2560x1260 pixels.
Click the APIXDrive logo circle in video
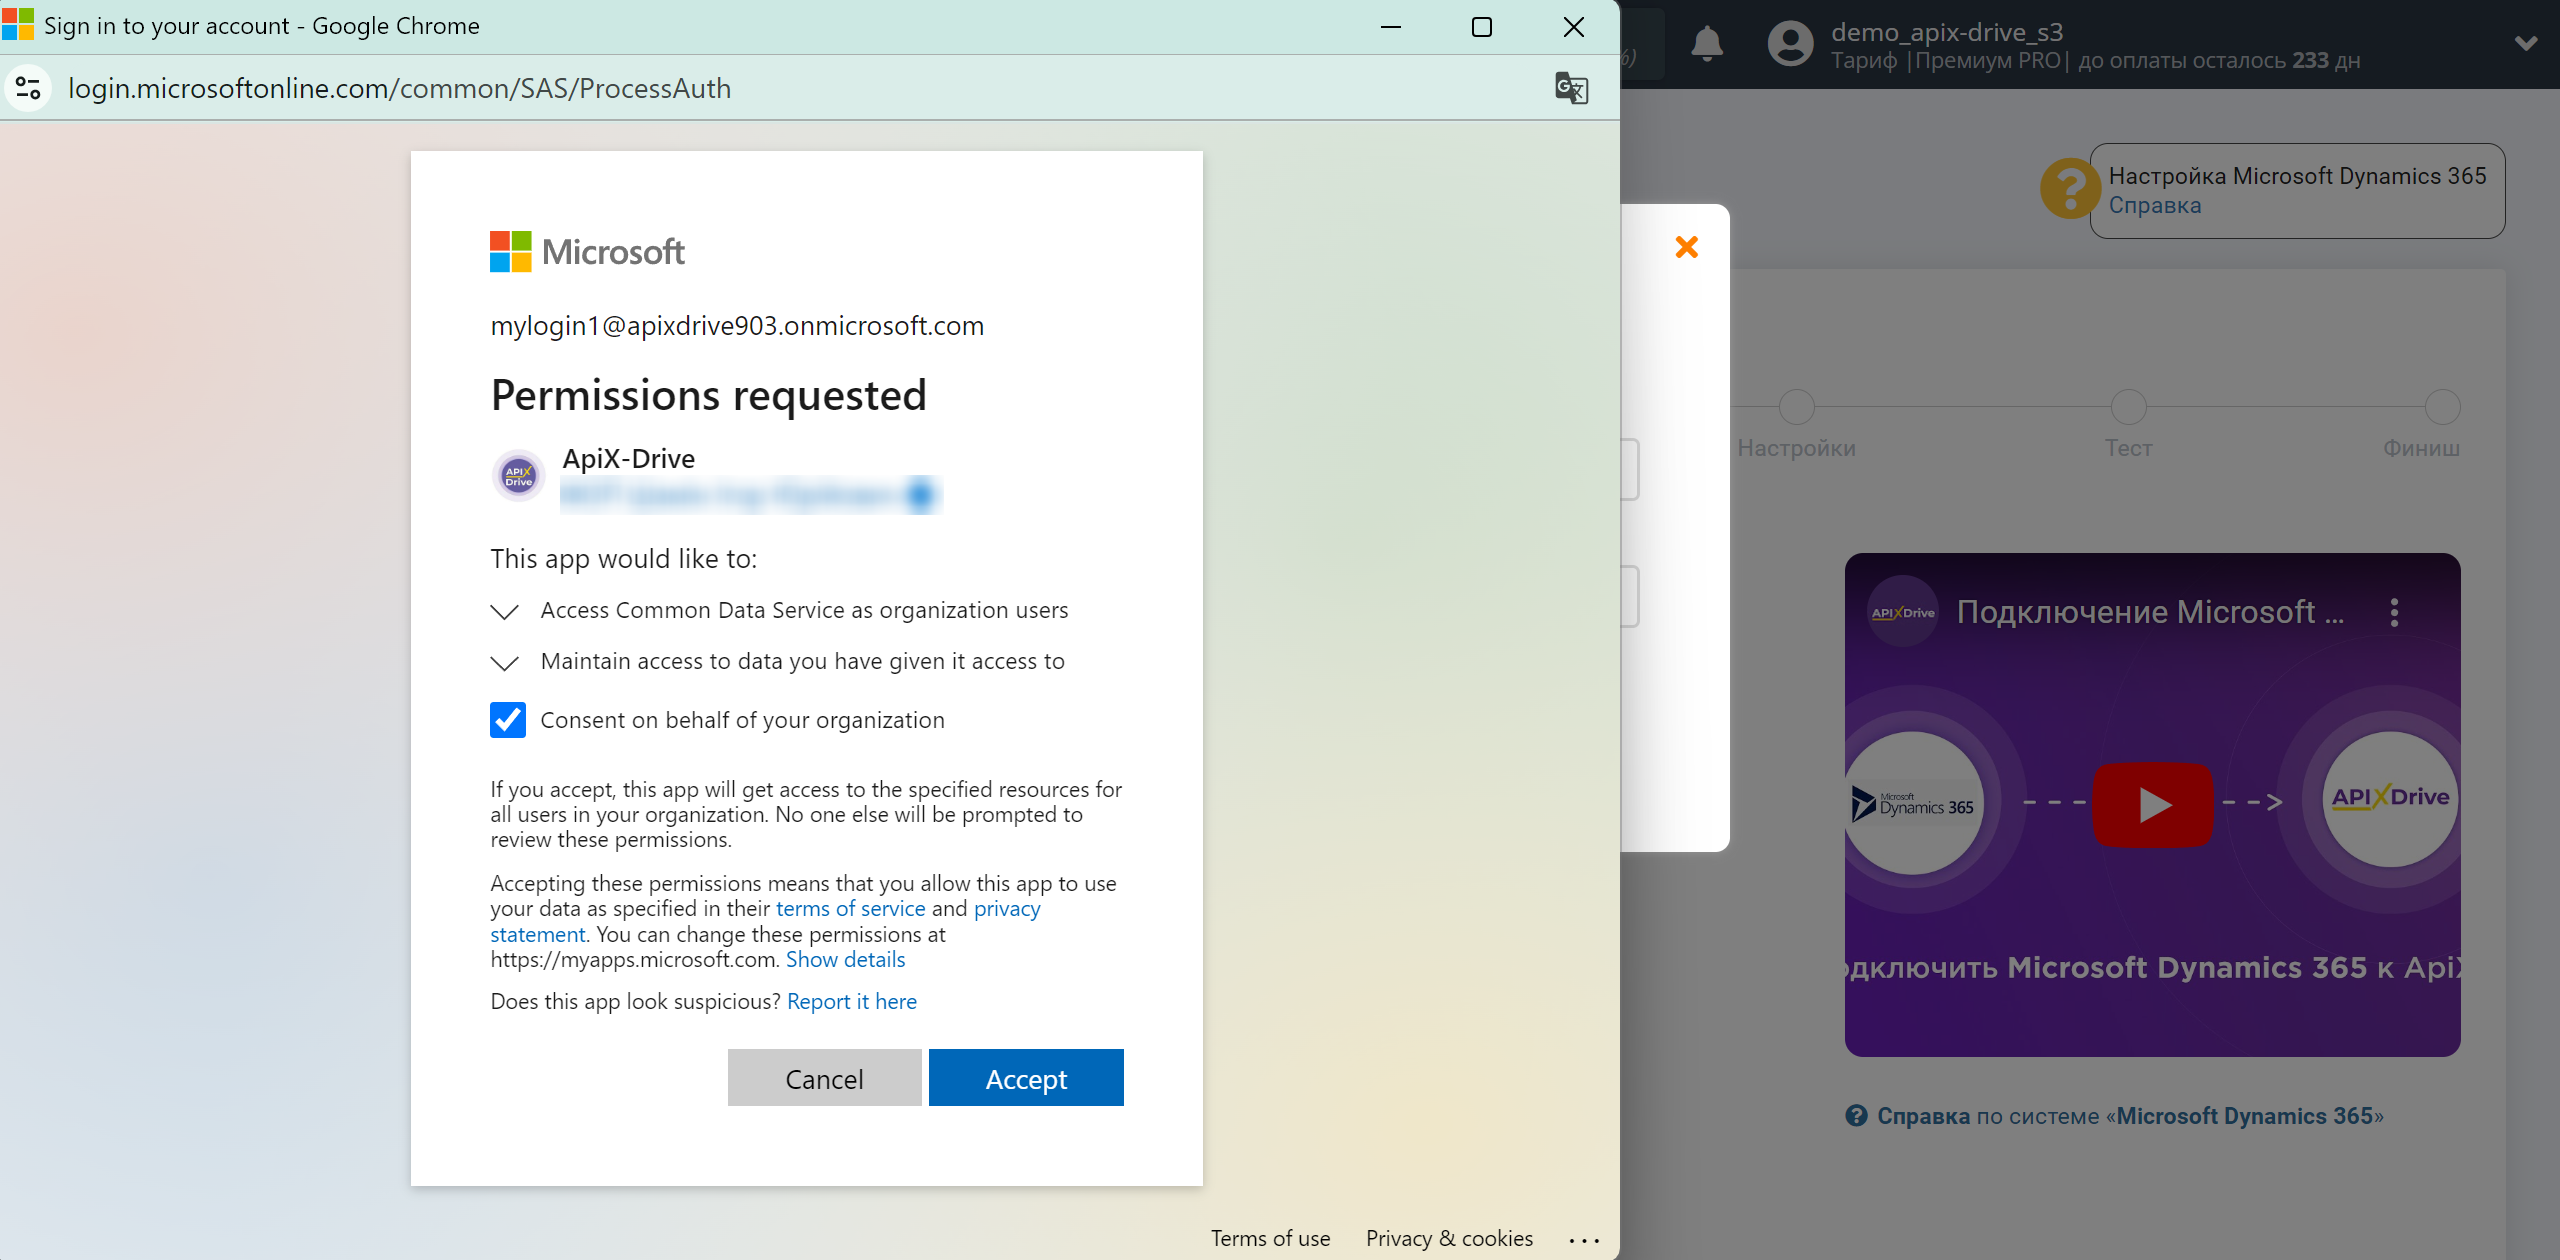[2391, 798]
